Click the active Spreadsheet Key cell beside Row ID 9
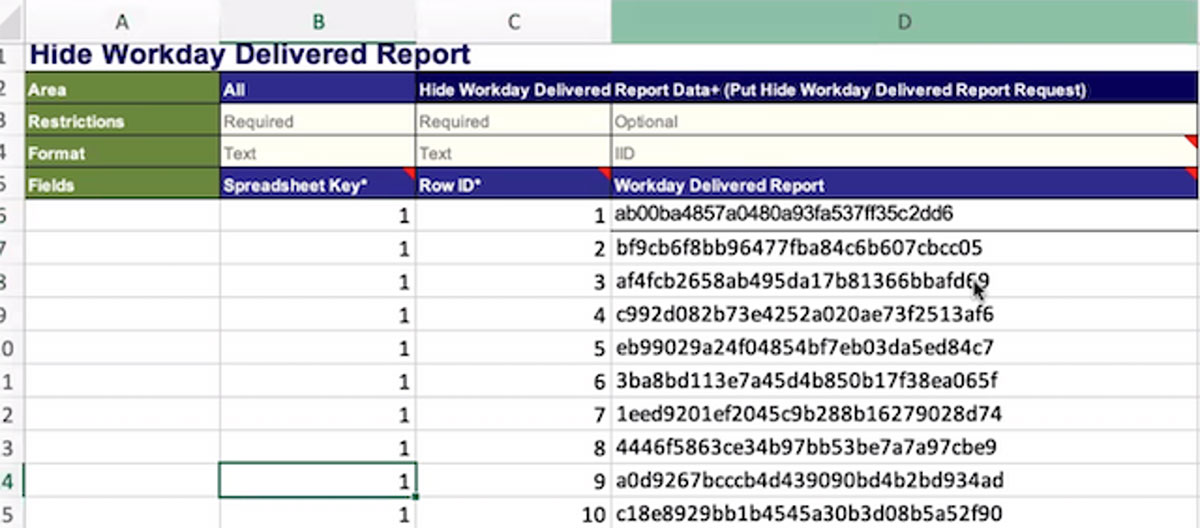Image resolution: width=1200 pixels, height=528 pixels. (318, 481)
